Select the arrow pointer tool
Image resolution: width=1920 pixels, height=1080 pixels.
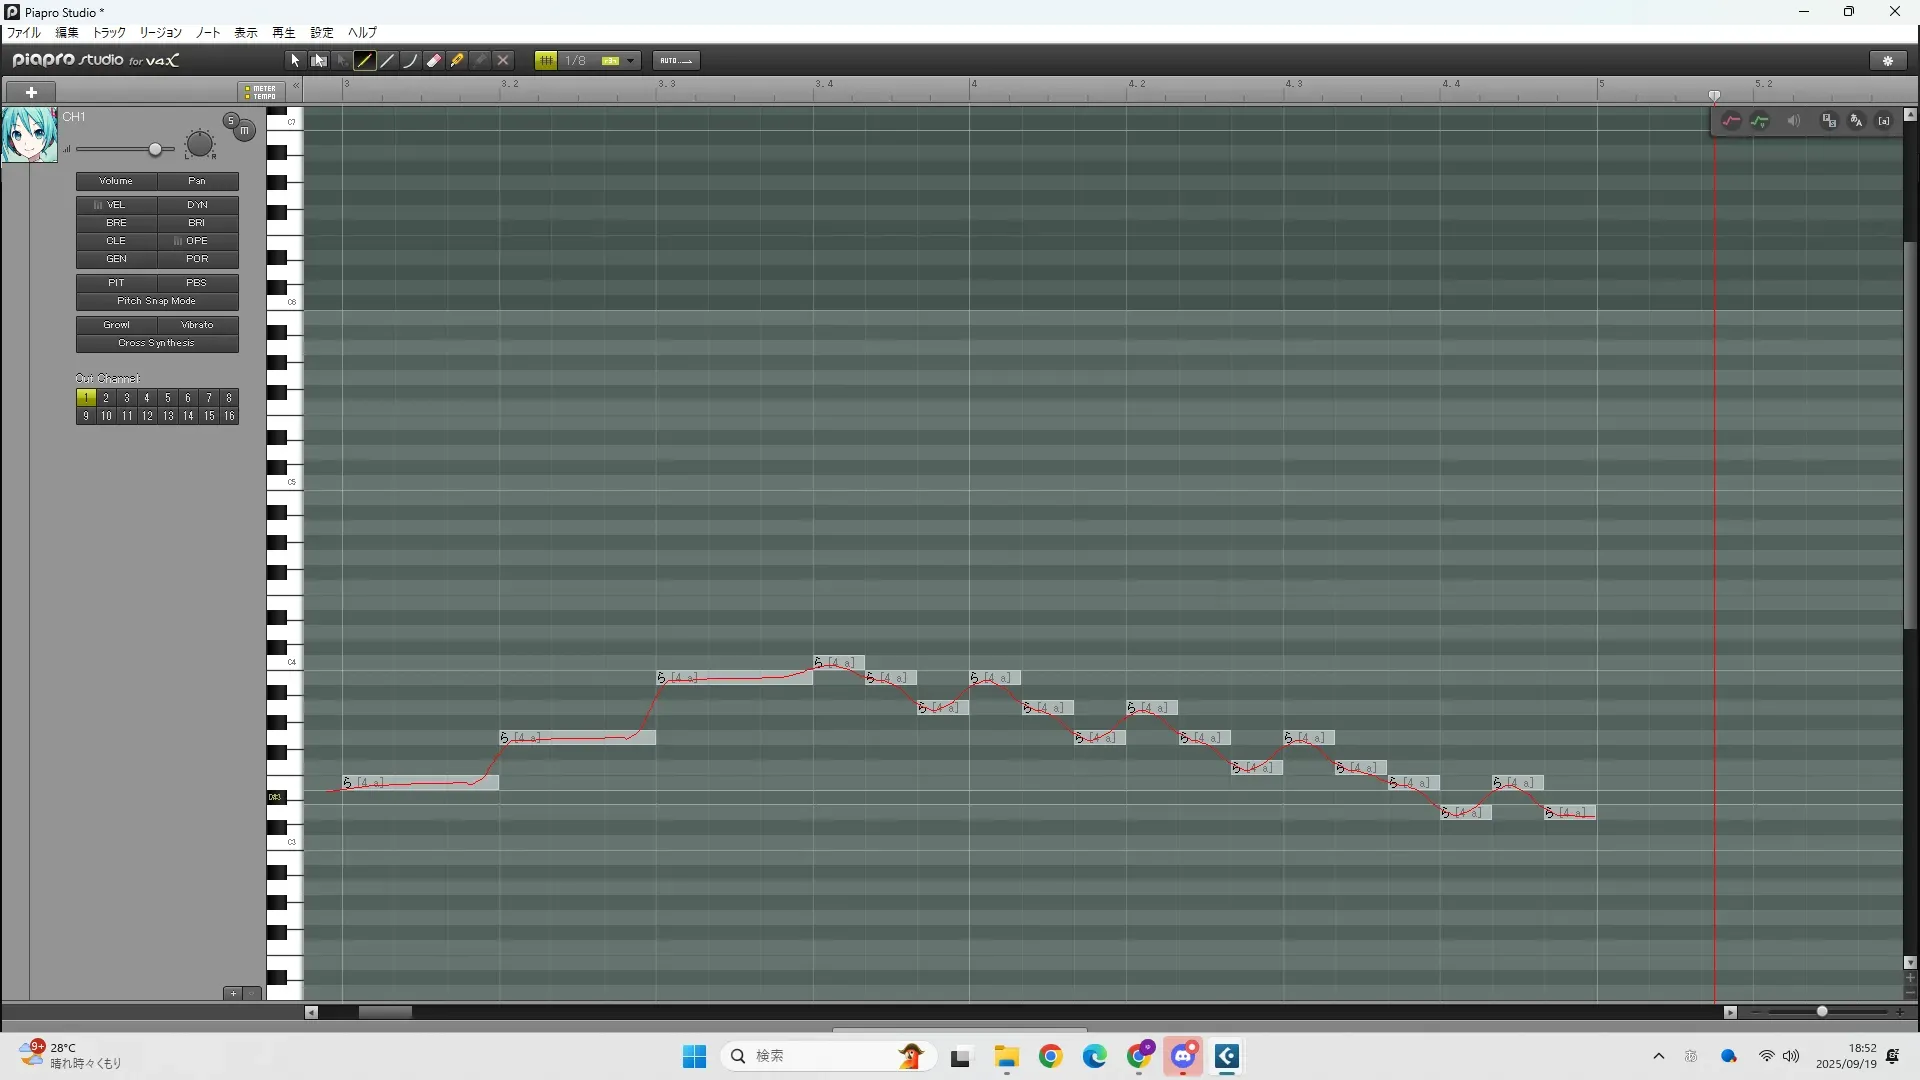pos(295,61)
